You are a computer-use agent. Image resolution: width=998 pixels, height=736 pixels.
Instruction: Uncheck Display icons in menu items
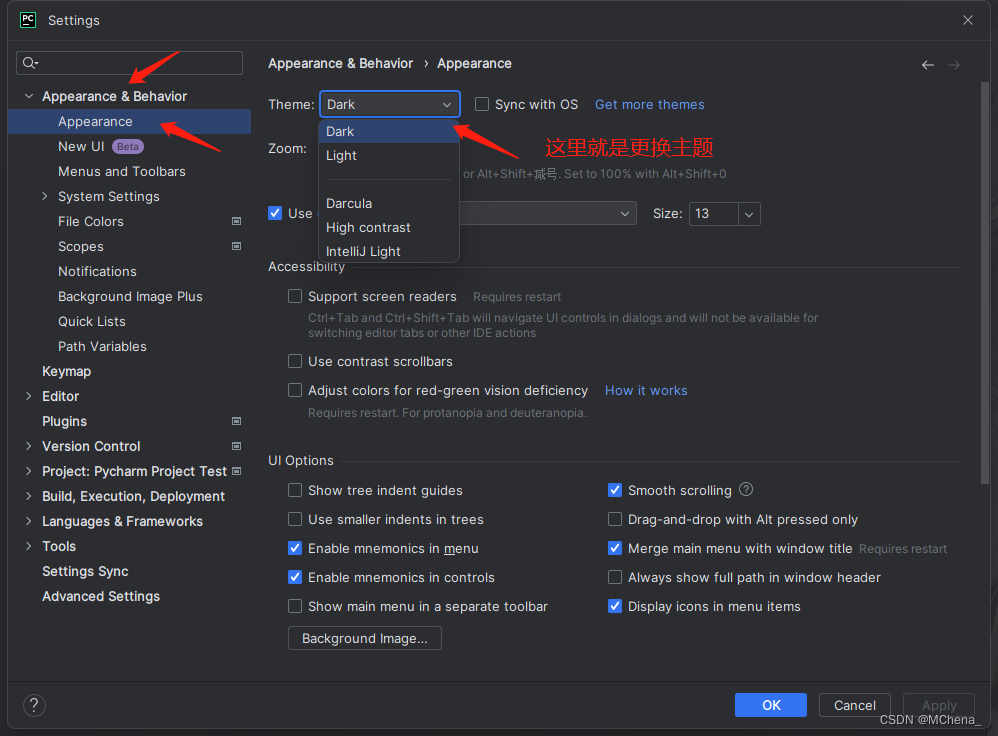point(615,606)
